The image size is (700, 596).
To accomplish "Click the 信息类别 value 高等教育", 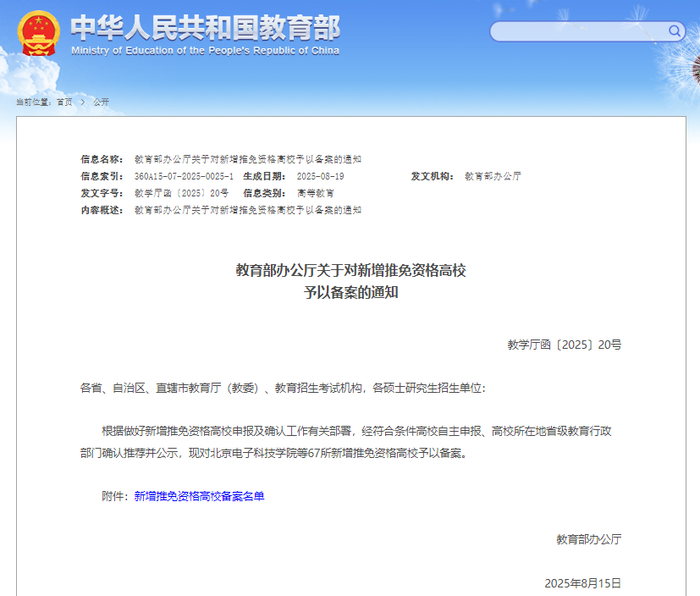I will 315,193.
